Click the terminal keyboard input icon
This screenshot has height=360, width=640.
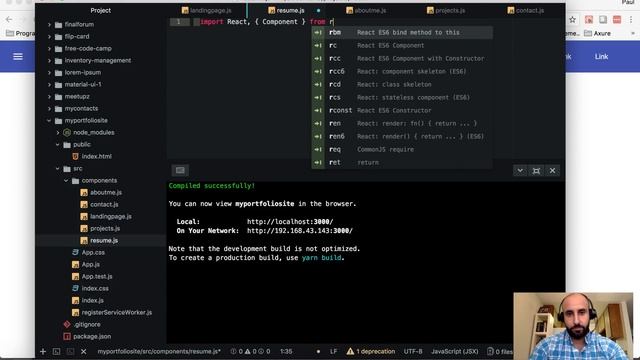pyautogui.click(x=180, y=170)
